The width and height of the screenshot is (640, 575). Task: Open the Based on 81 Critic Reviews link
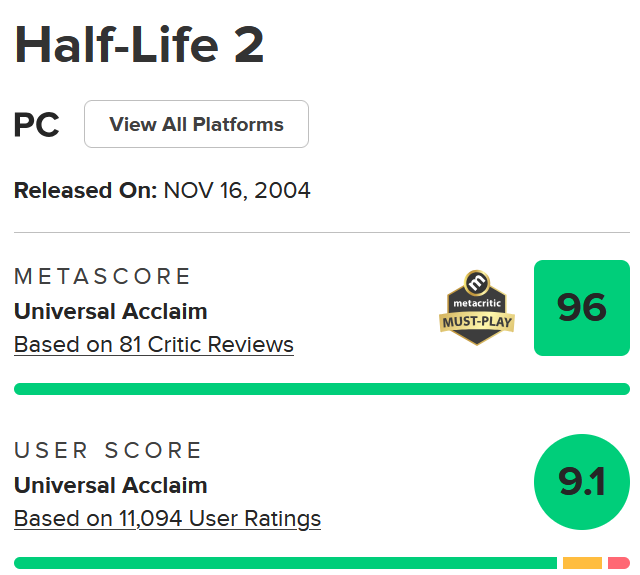tap(154, 344)
